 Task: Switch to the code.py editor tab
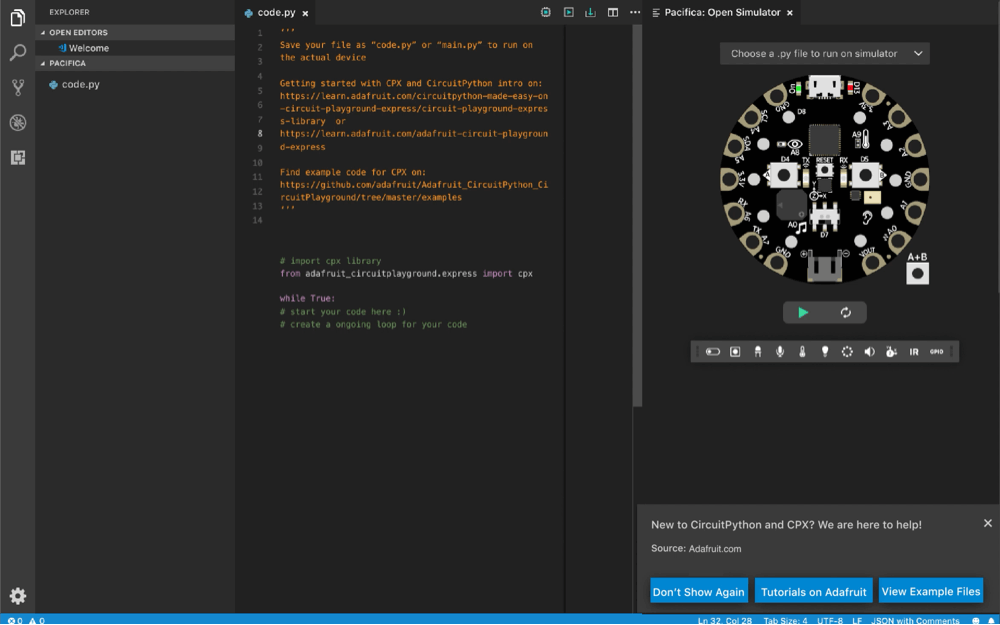point(276,13)
